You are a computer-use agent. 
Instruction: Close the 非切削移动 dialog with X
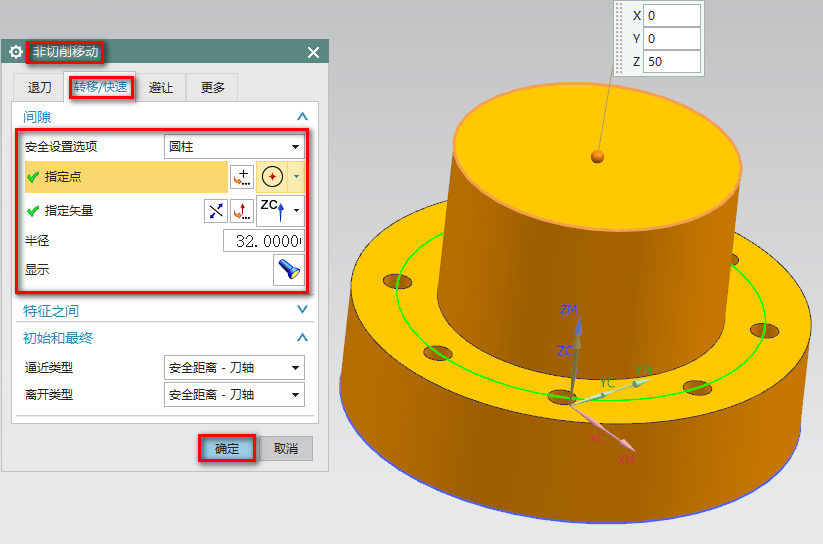point(313,52)
